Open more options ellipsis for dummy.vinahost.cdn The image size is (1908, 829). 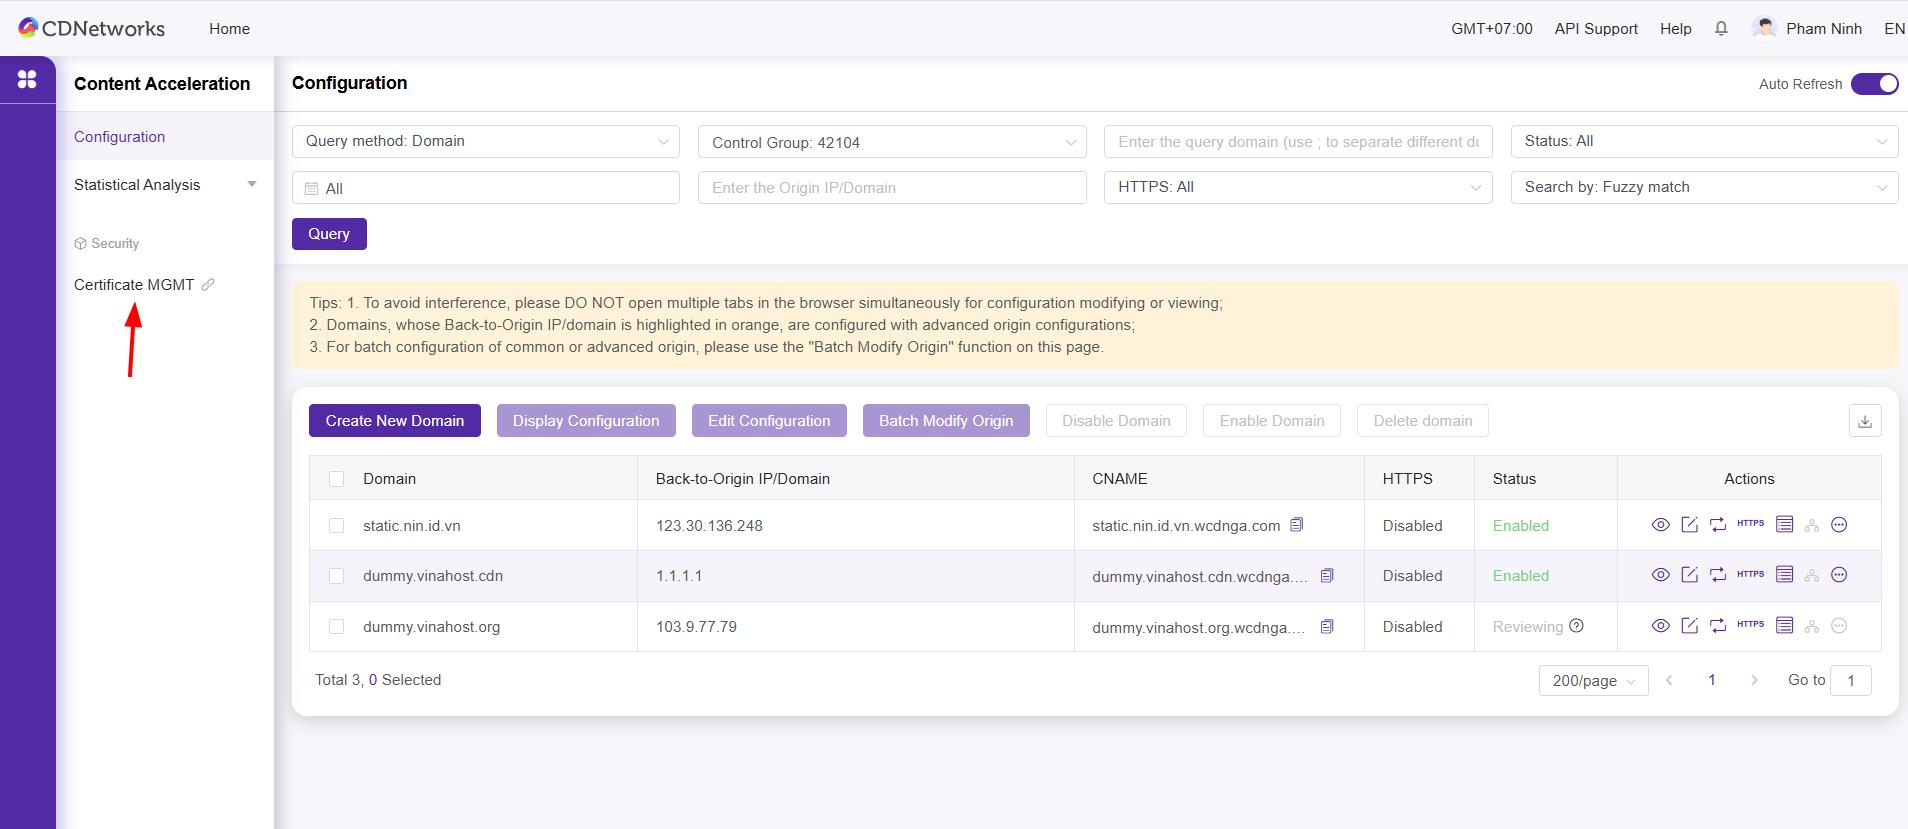coord(1839,575)
